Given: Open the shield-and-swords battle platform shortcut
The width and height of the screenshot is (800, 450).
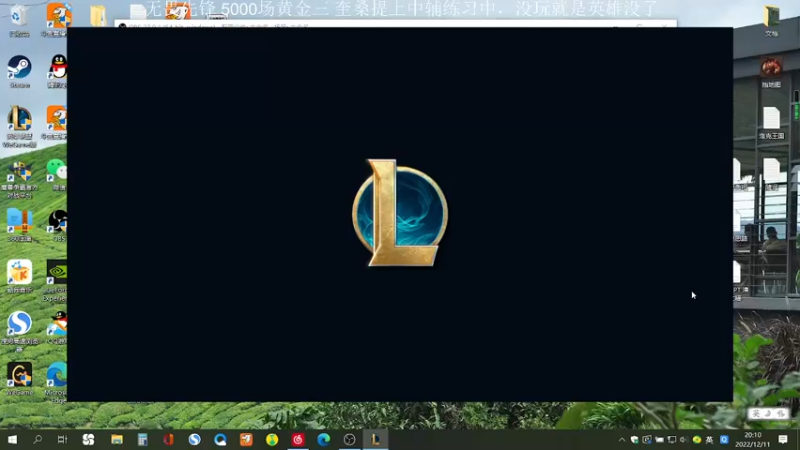Looking at the screenshot, I should 19,179.
